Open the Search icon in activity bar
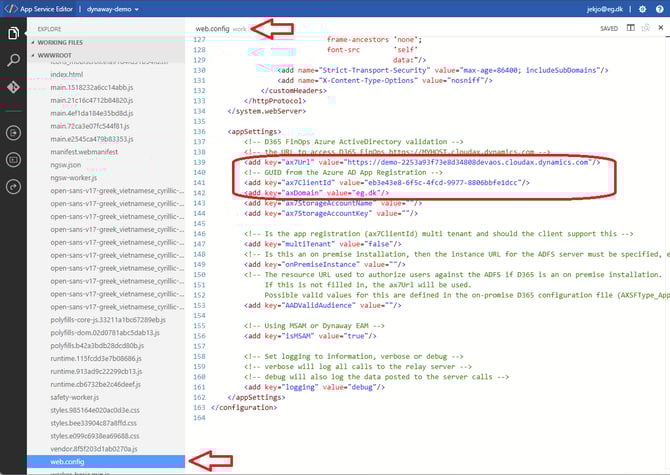The height and width of the screenshot is (475, 670). (x=14, y=61)
